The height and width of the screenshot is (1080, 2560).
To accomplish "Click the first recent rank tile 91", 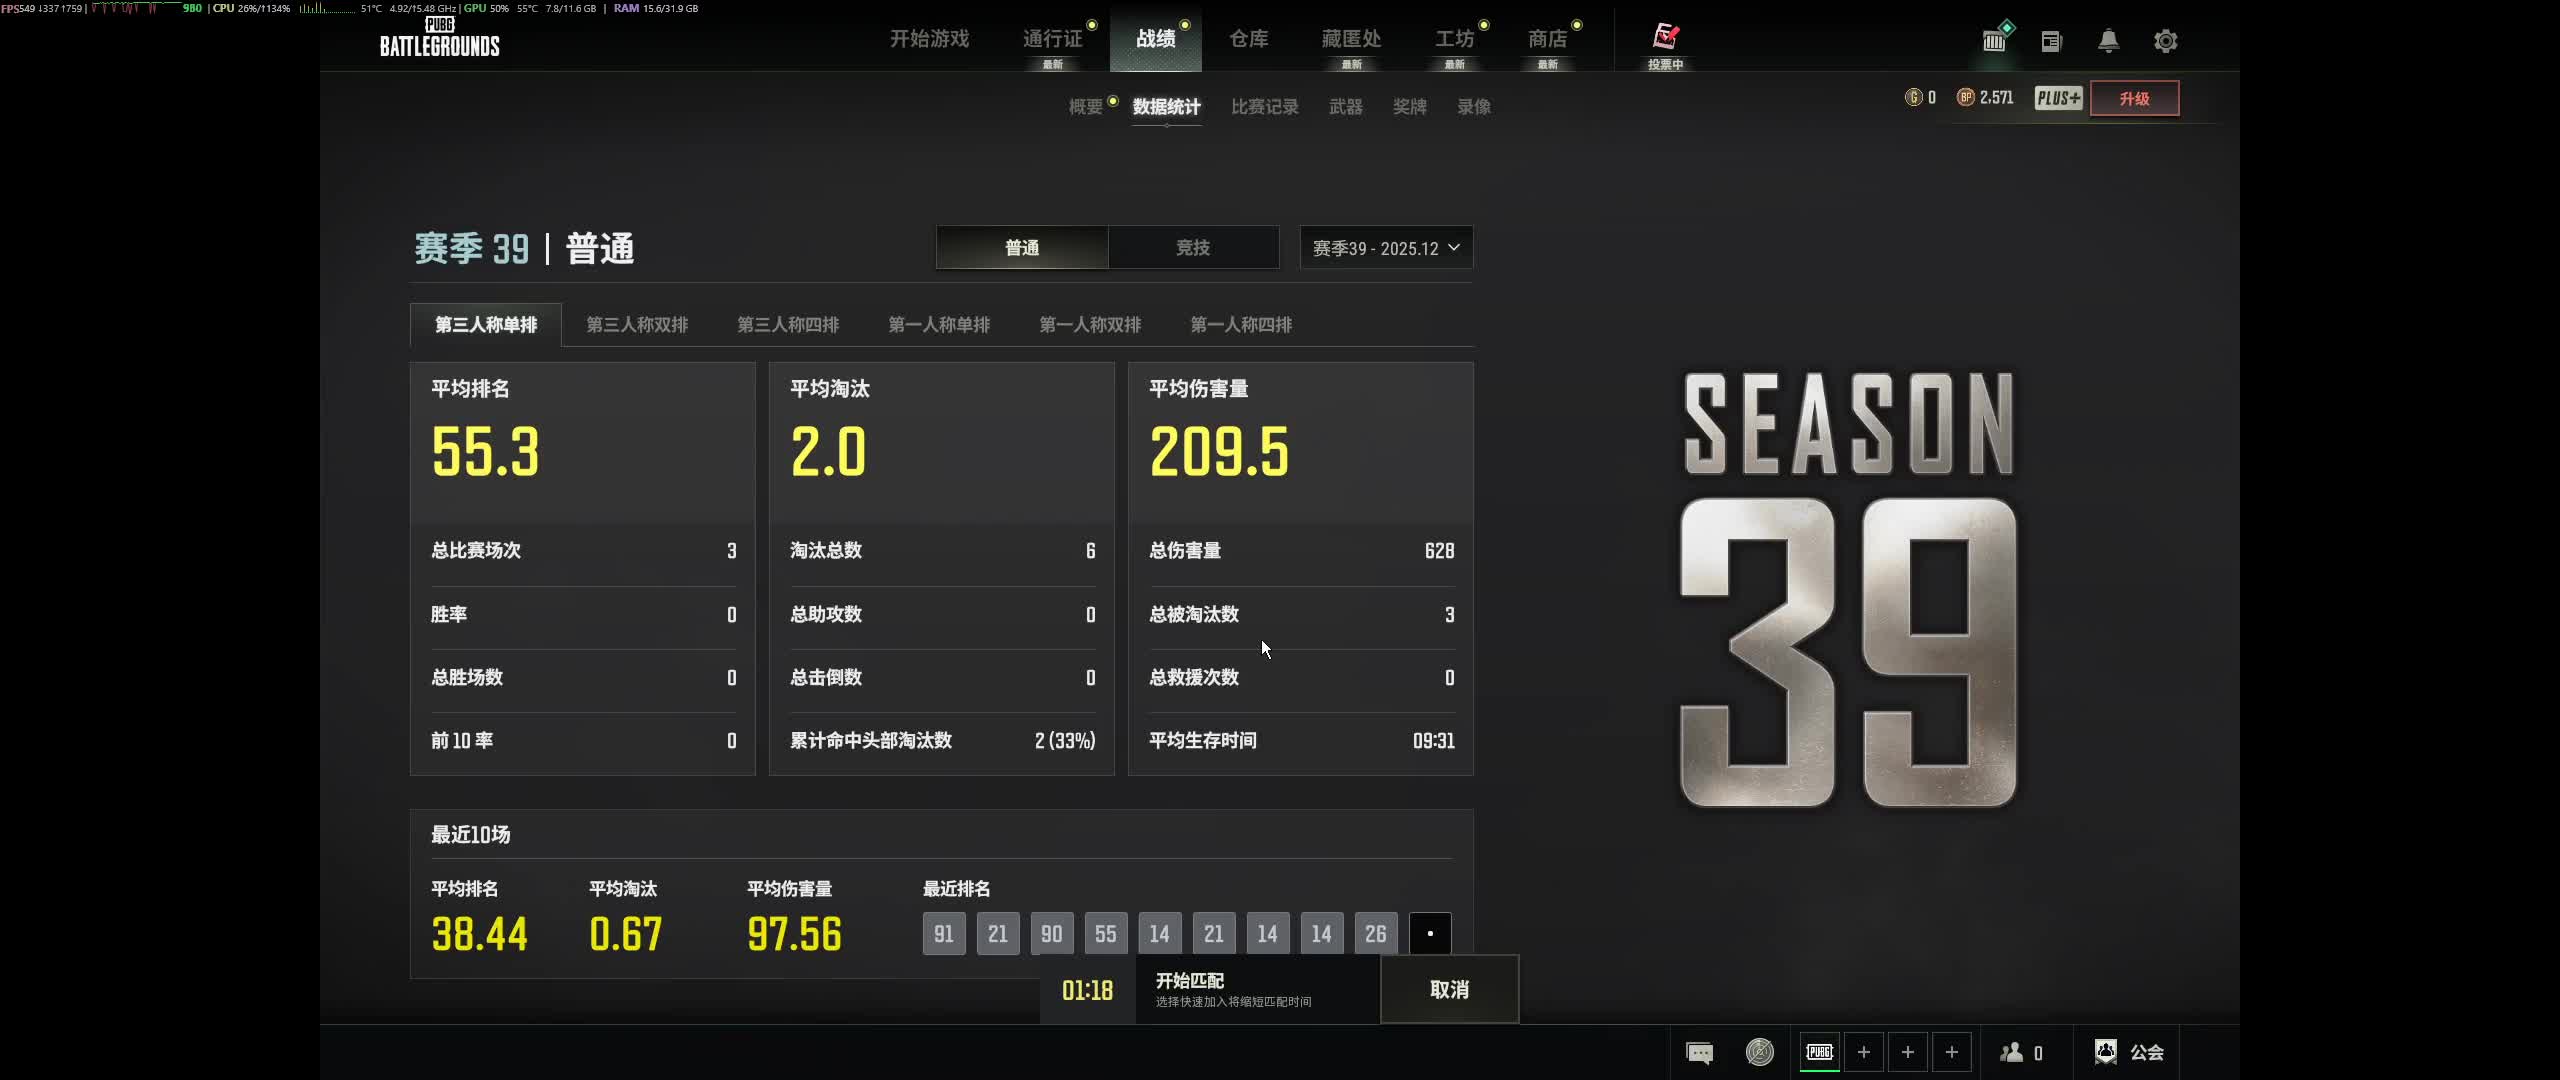I will click(x=944, y=934).
